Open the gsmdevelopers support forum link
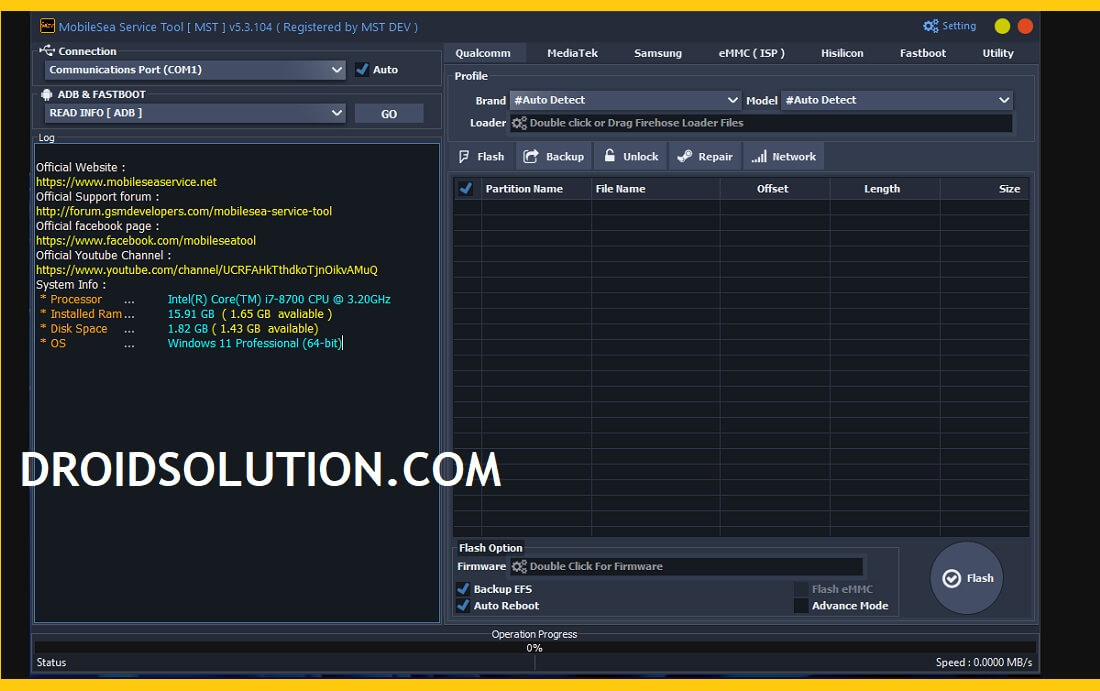 click(x=184, y=211)
